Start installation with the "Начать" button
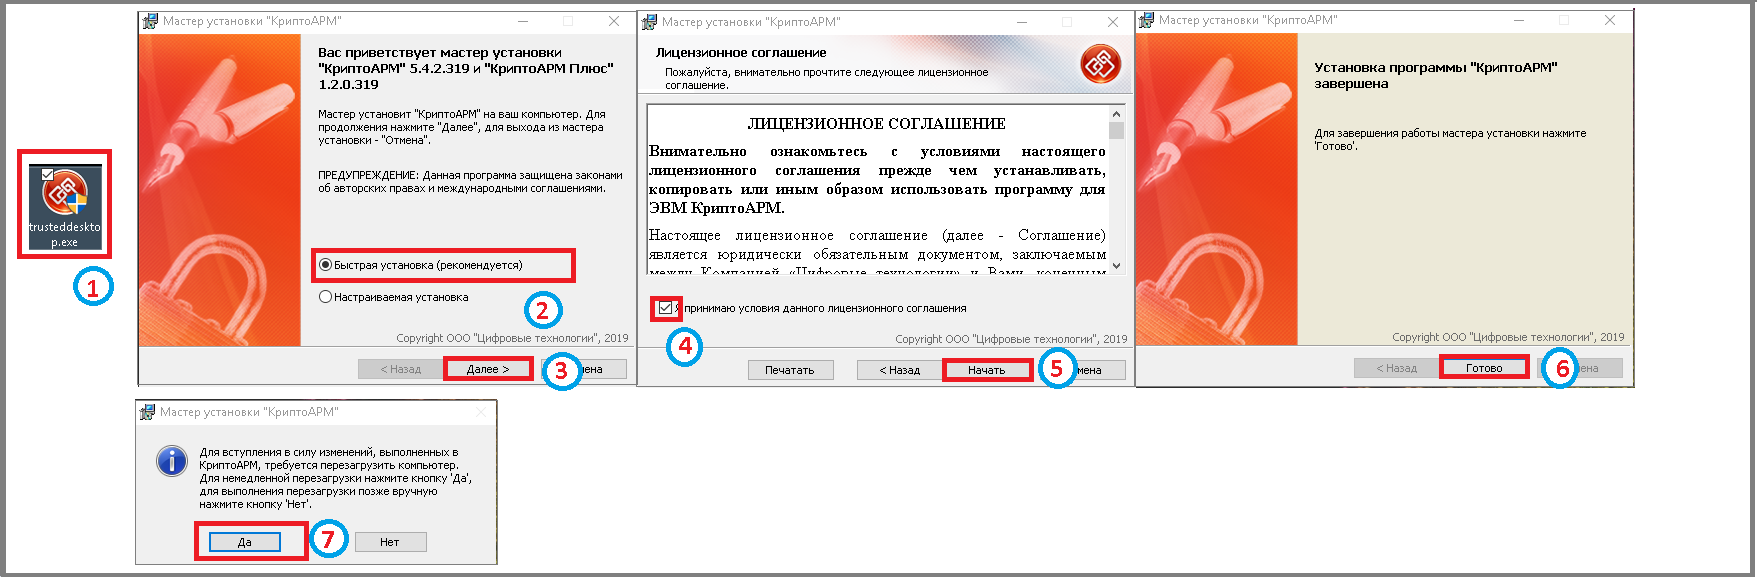 [x=986, y=370]
